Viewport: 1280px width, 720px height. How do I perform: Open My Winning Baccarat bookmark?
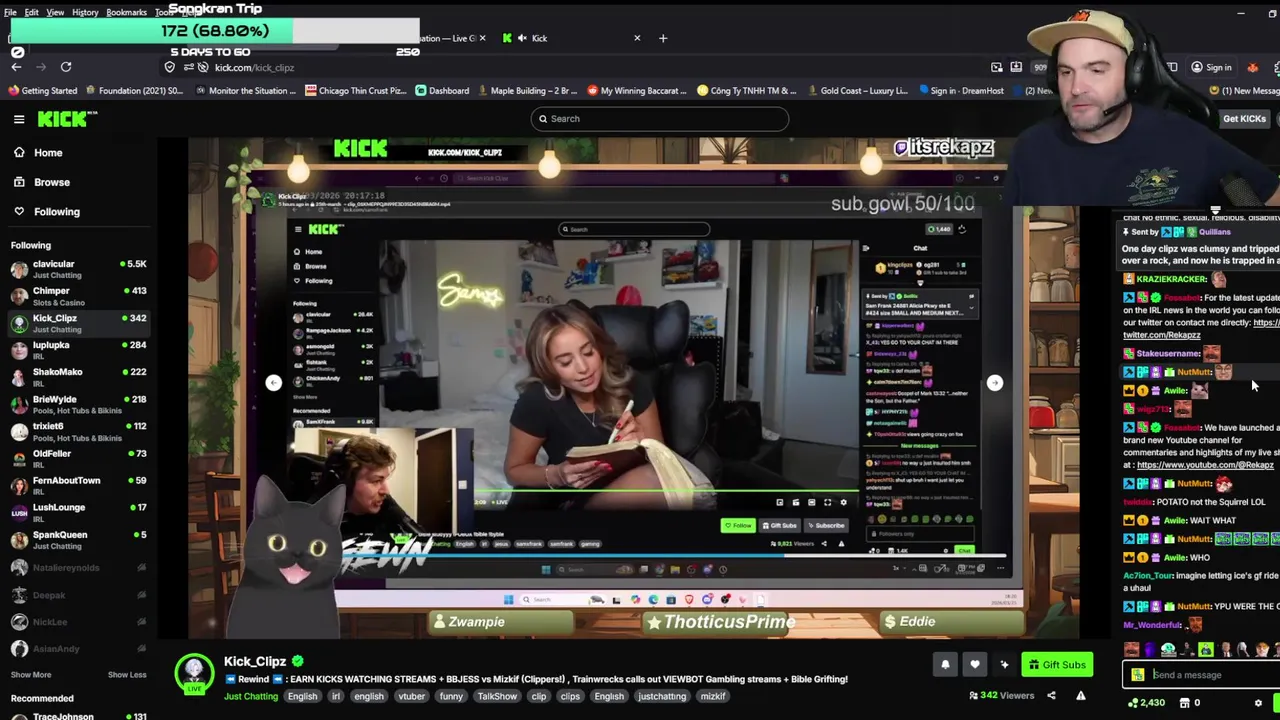pyautogui.click(x=637, y=91)
